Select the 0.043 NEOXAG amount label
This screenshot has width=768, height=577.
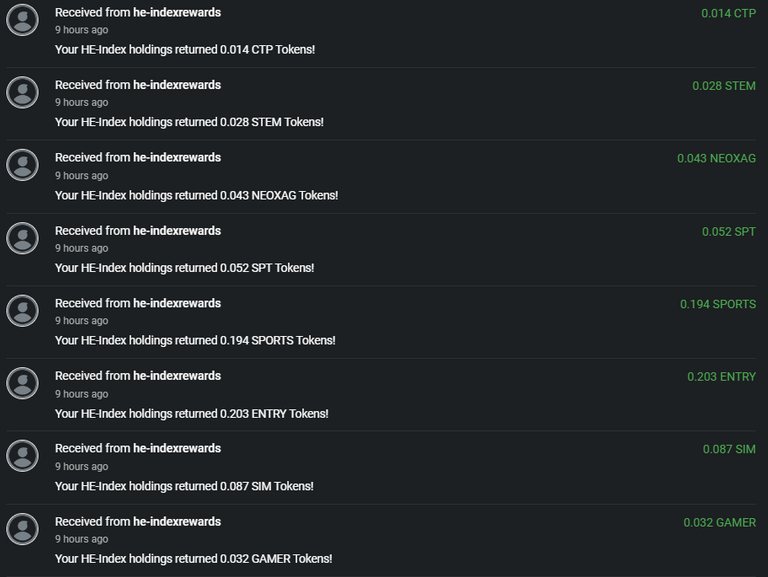716,159
